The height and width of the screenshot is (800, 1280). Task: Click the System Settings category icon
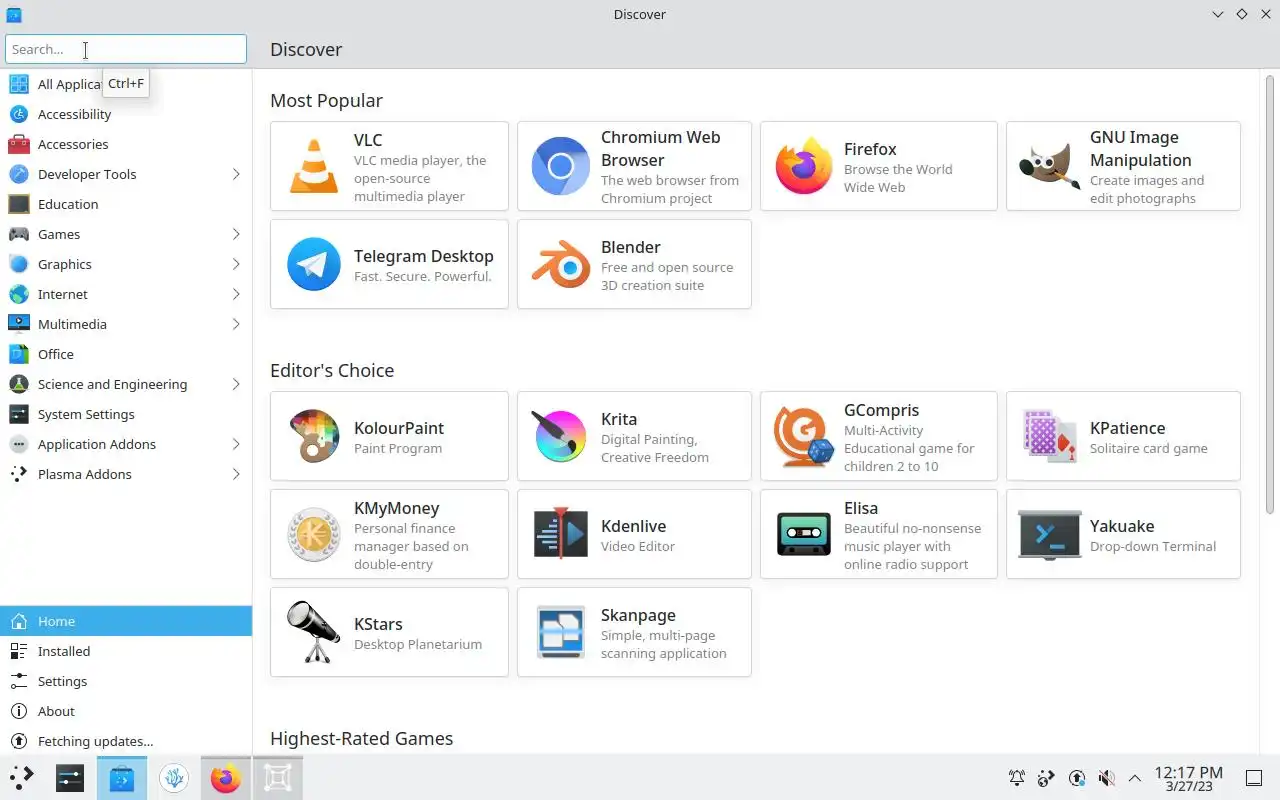click(x=19, y=414)
